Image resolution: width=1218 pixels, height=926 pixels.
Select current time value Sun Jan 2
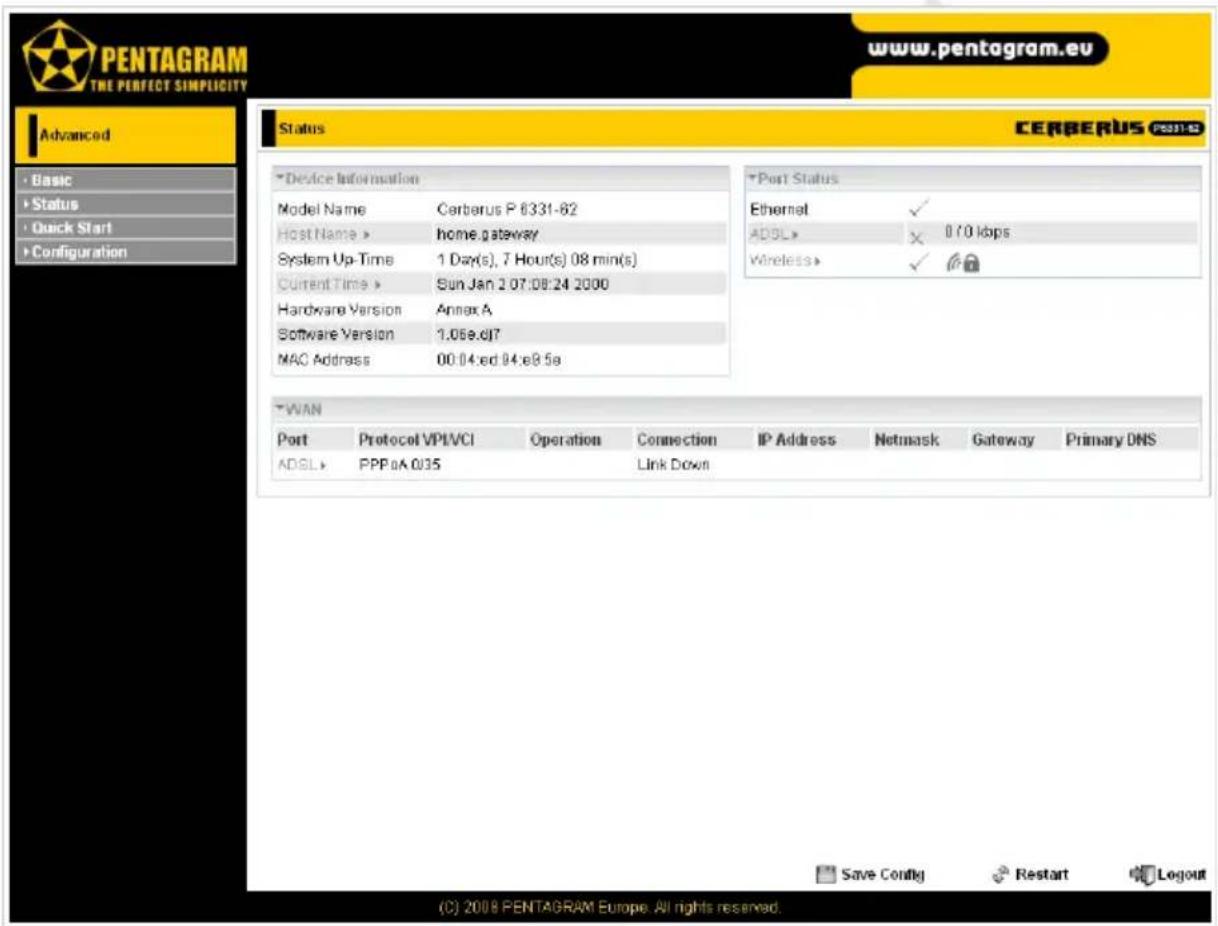point(523,284)
